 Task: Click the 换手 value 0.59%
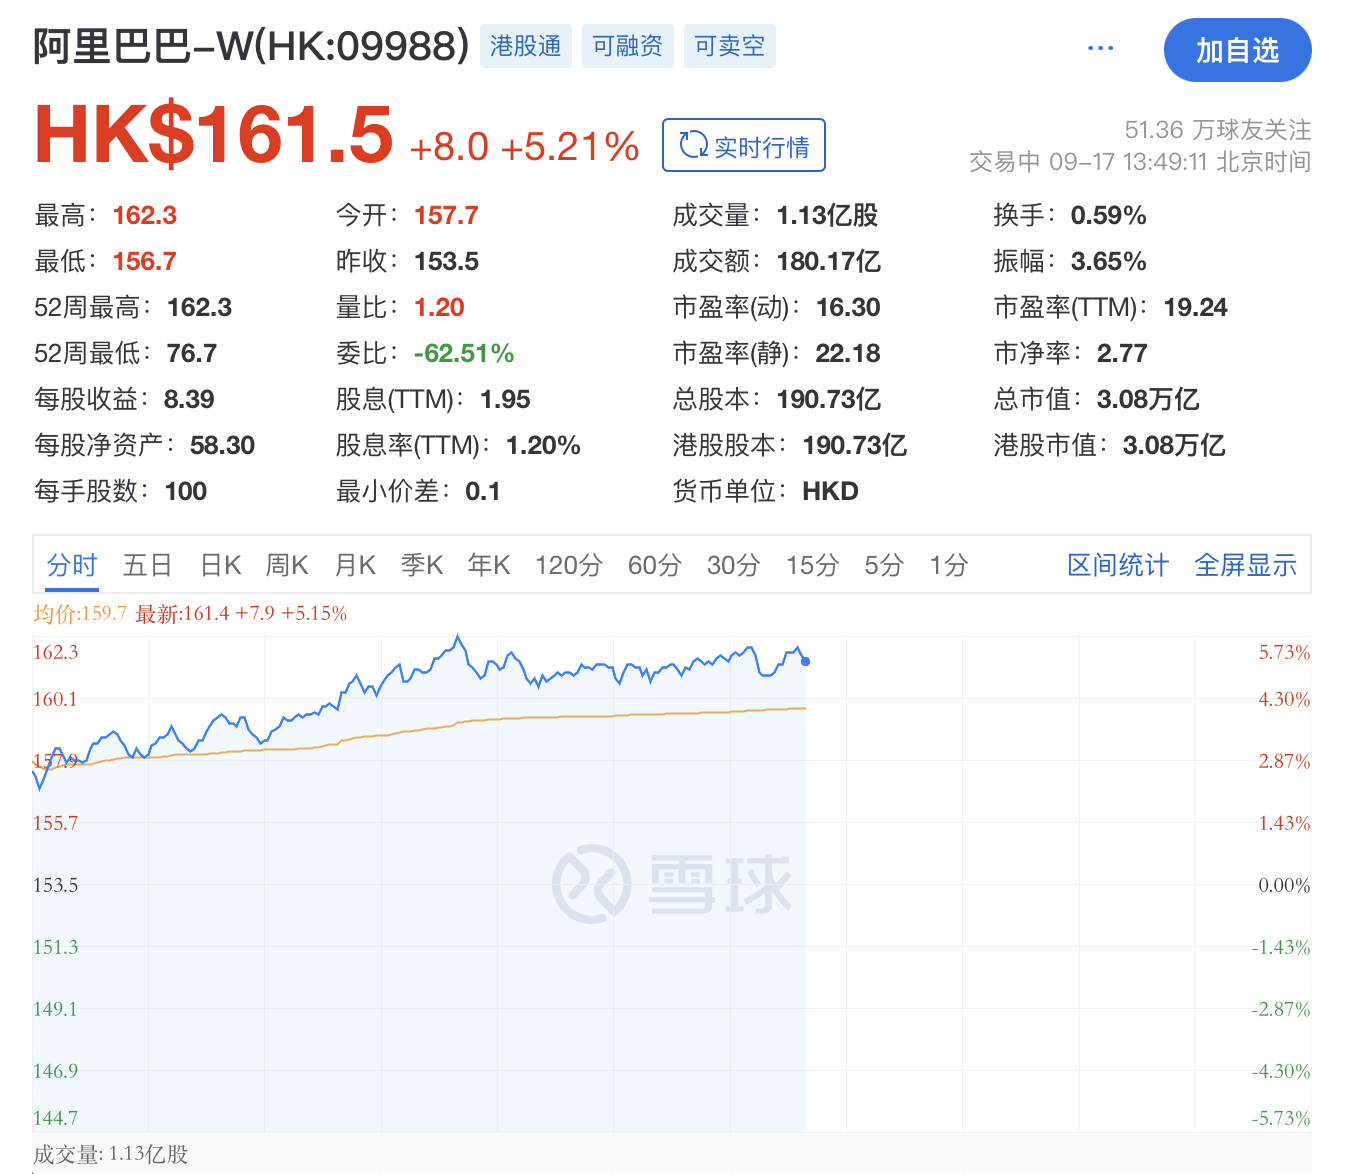(1108, 215)
